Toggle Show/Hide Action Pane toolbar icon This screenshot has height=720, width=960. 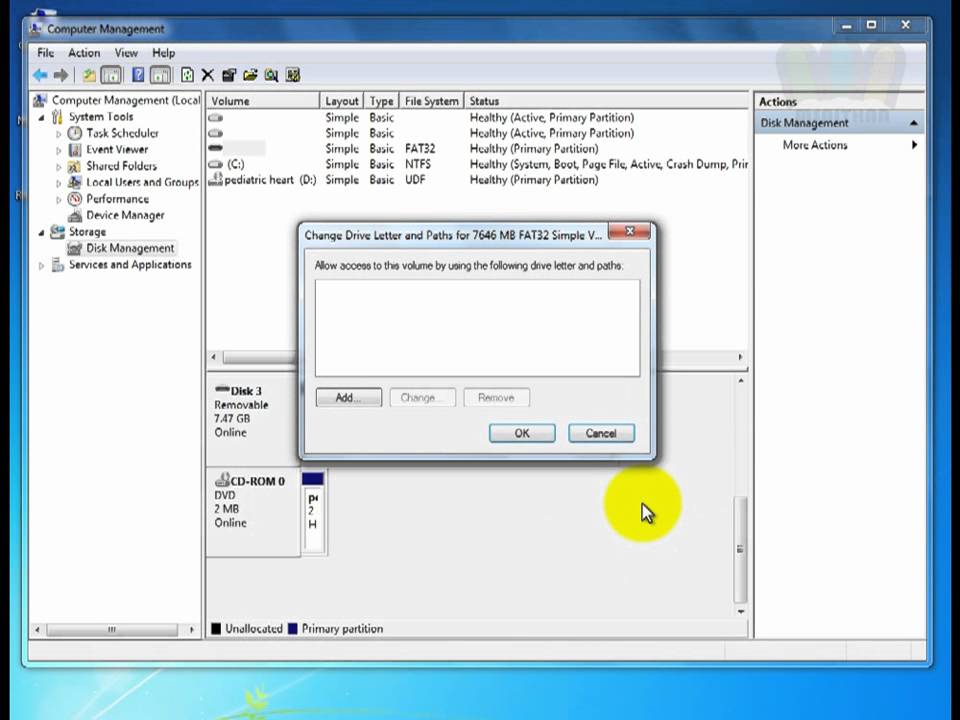tap(160, 75)
